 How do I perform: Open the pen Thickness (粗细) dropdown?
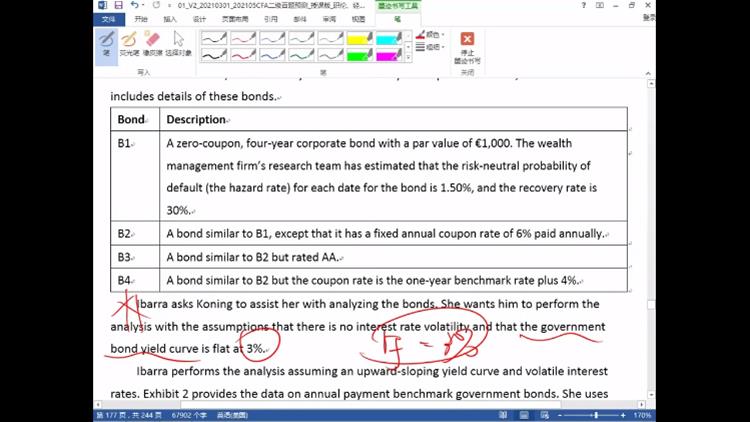[430, 47]
